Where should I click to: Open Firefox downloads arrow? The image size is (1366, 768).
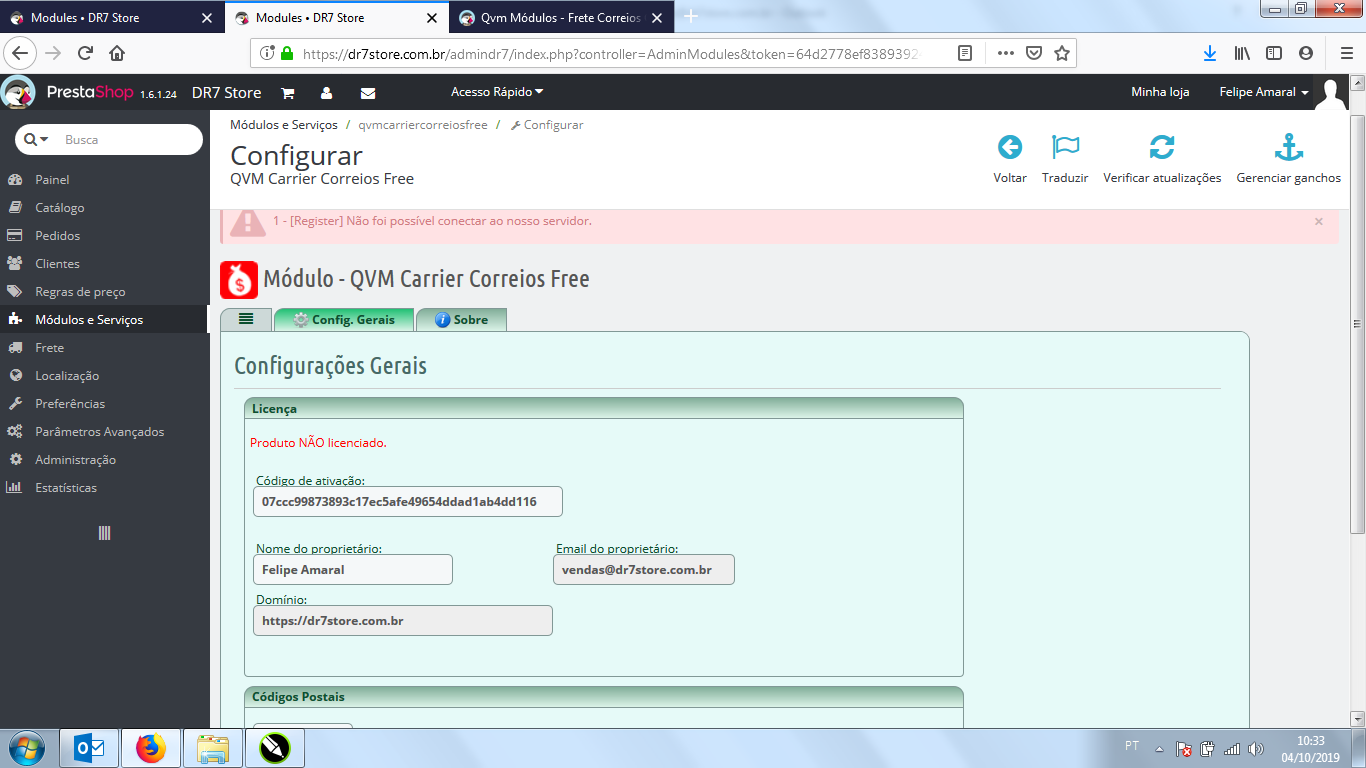(x=1210, y=53)
